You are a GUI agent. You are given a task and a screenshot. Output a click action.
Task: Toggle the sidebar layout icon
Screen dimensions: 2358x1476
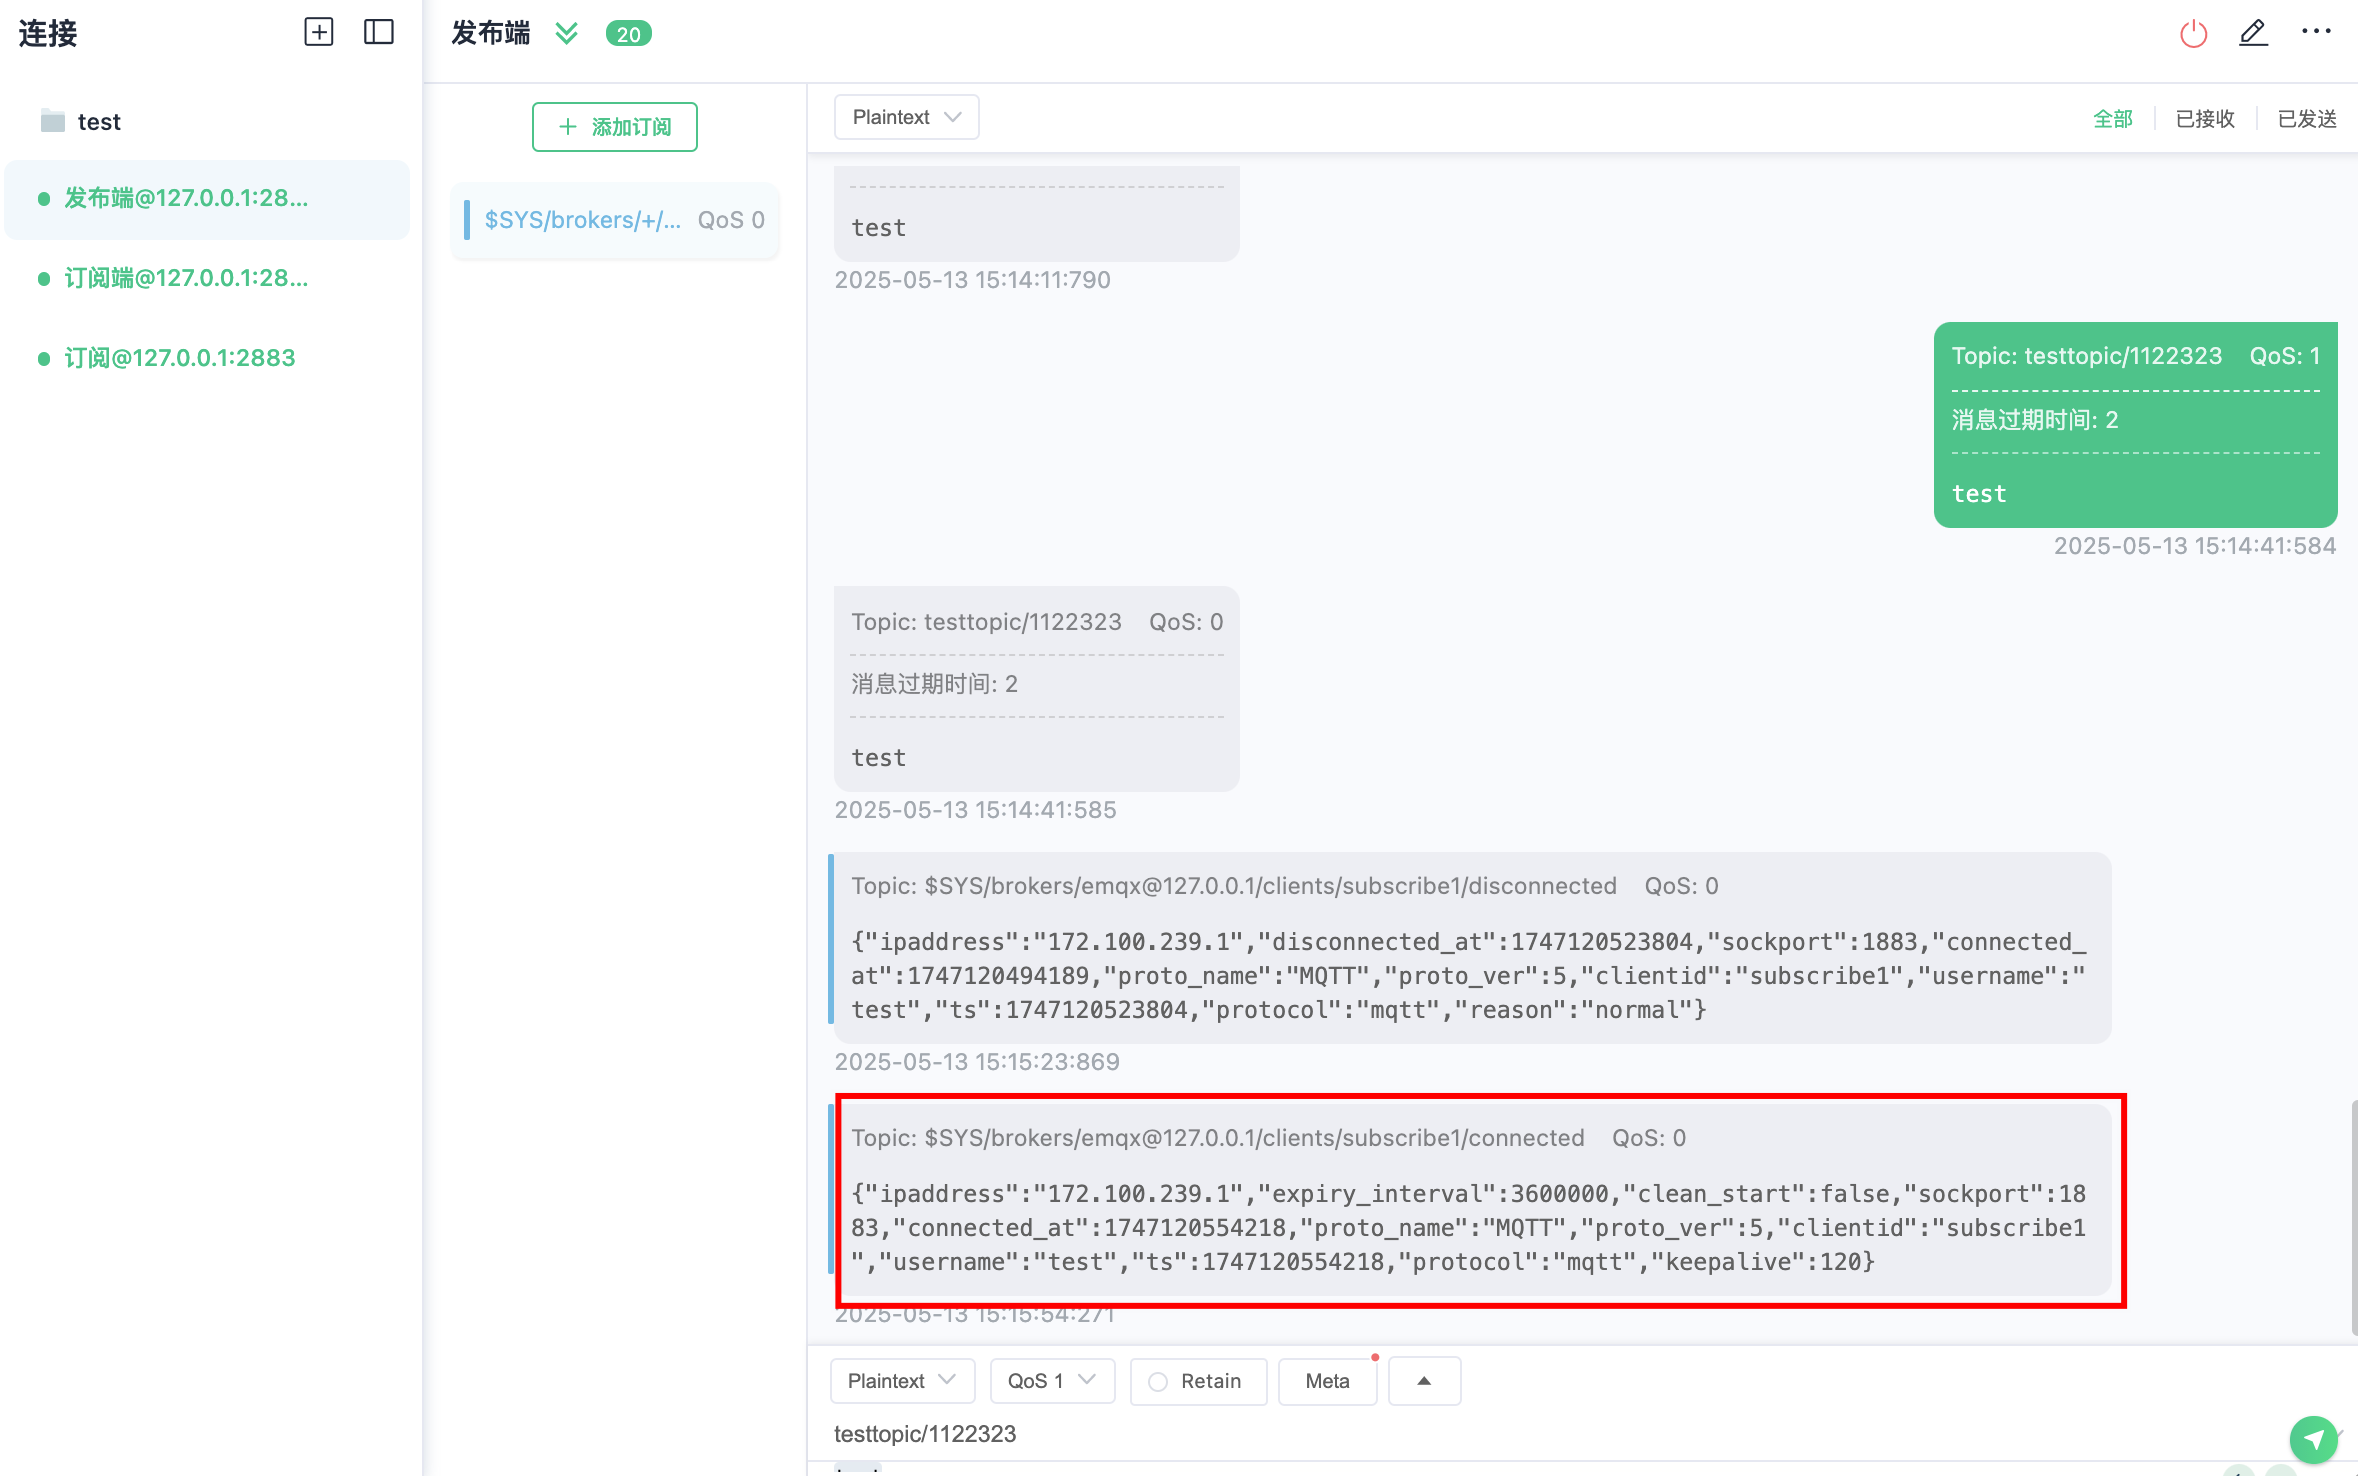tap(379, 32)
